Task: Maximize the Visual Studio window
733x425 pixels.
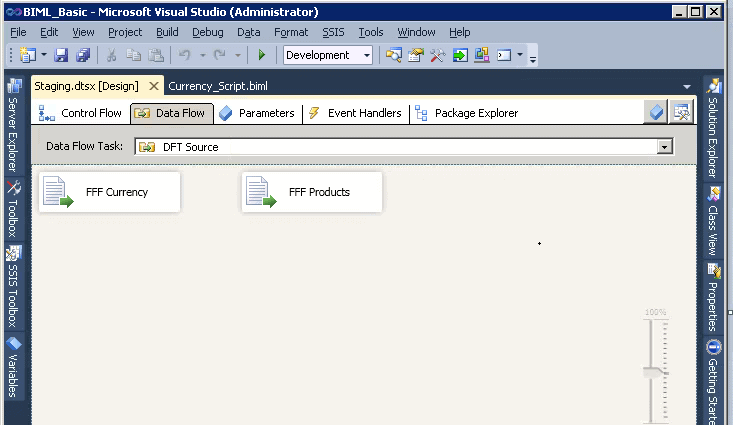Action: pos(696,12)
